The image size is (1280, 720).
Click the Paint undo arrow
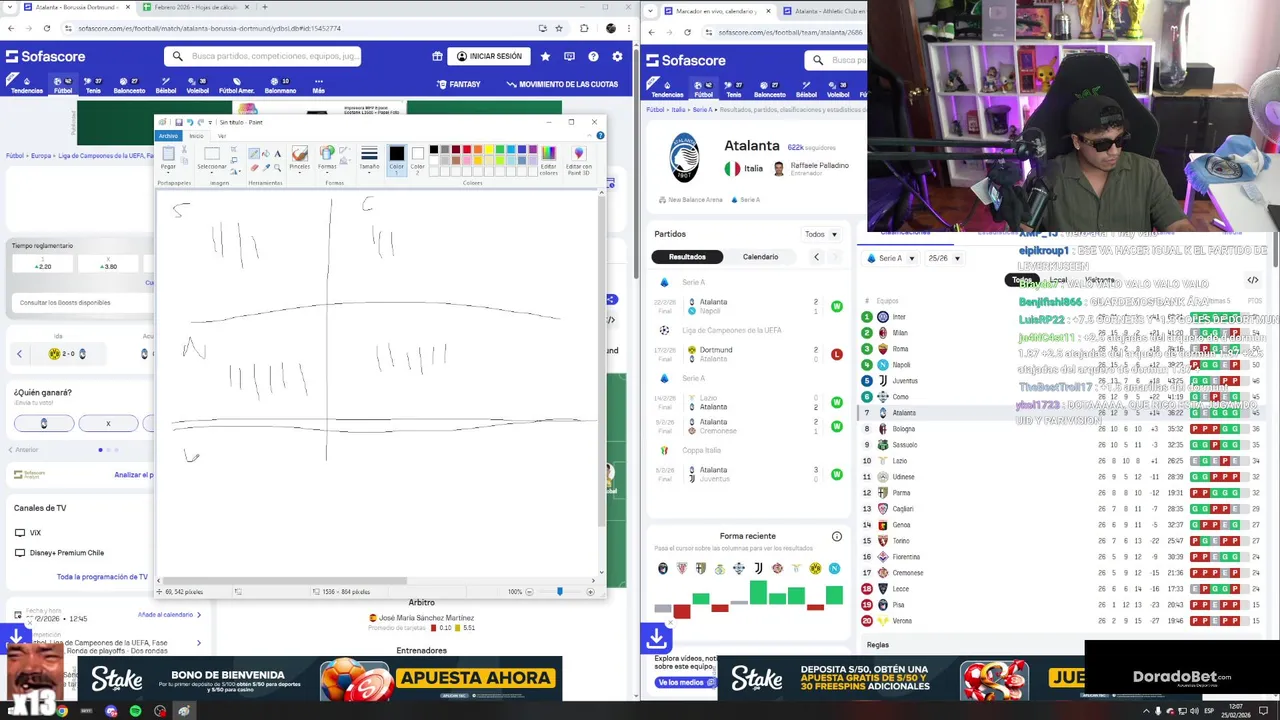[190, 122]
